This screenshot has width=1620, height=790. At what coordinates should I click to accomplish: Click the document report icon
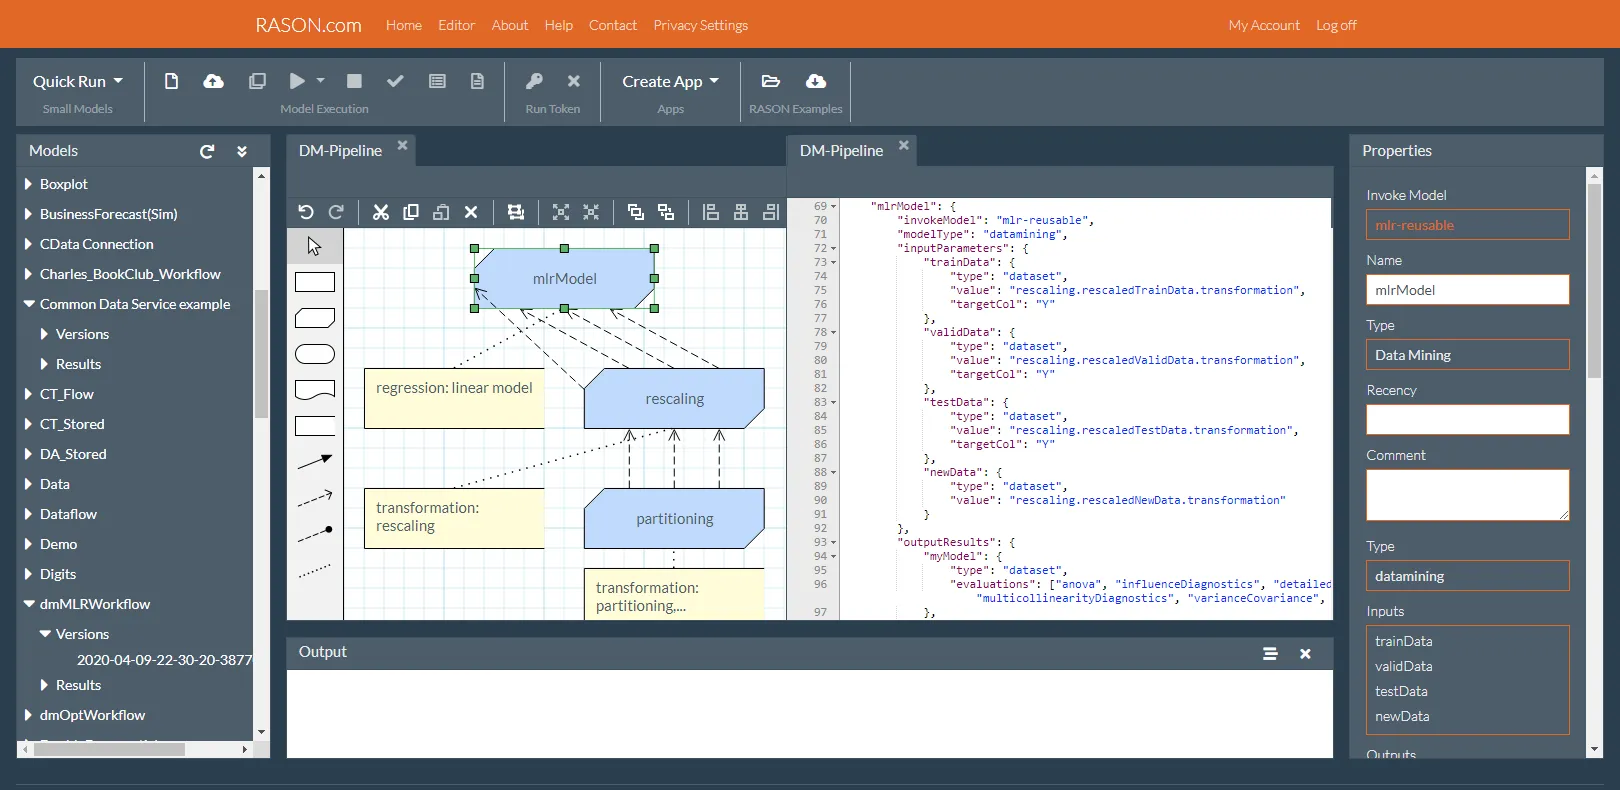point(477,81)
